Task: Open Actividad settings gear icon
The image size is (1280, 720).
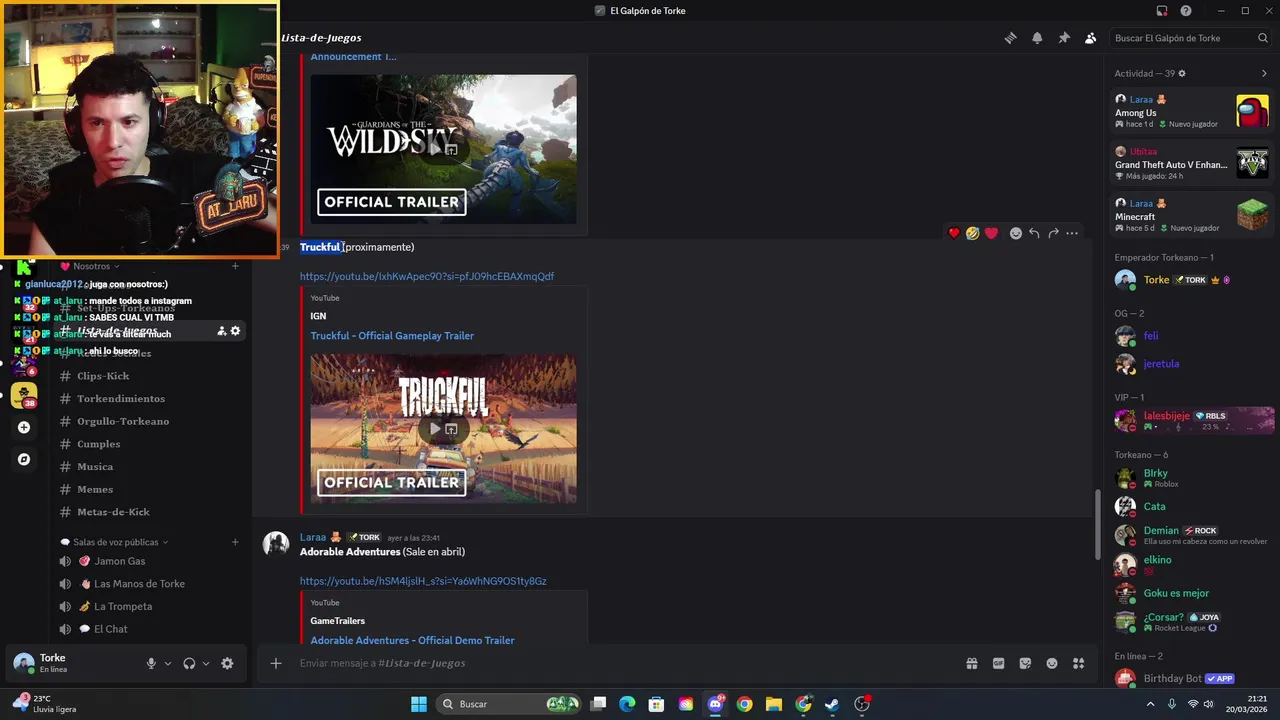Action: click(x=1182, y=74)
